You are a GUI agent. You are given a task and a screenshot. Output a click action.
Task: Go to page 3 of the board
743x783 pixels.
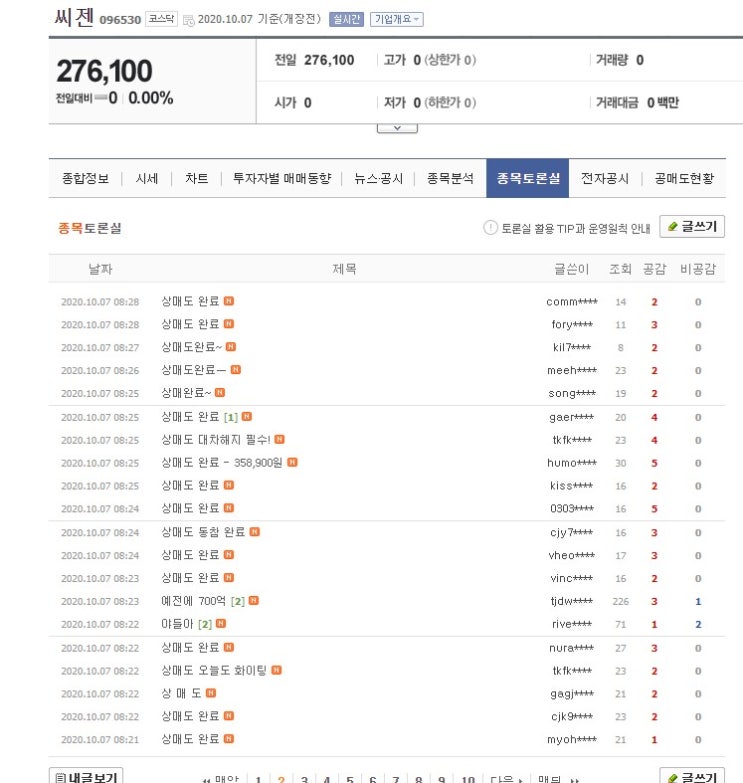tap(304, 779)
